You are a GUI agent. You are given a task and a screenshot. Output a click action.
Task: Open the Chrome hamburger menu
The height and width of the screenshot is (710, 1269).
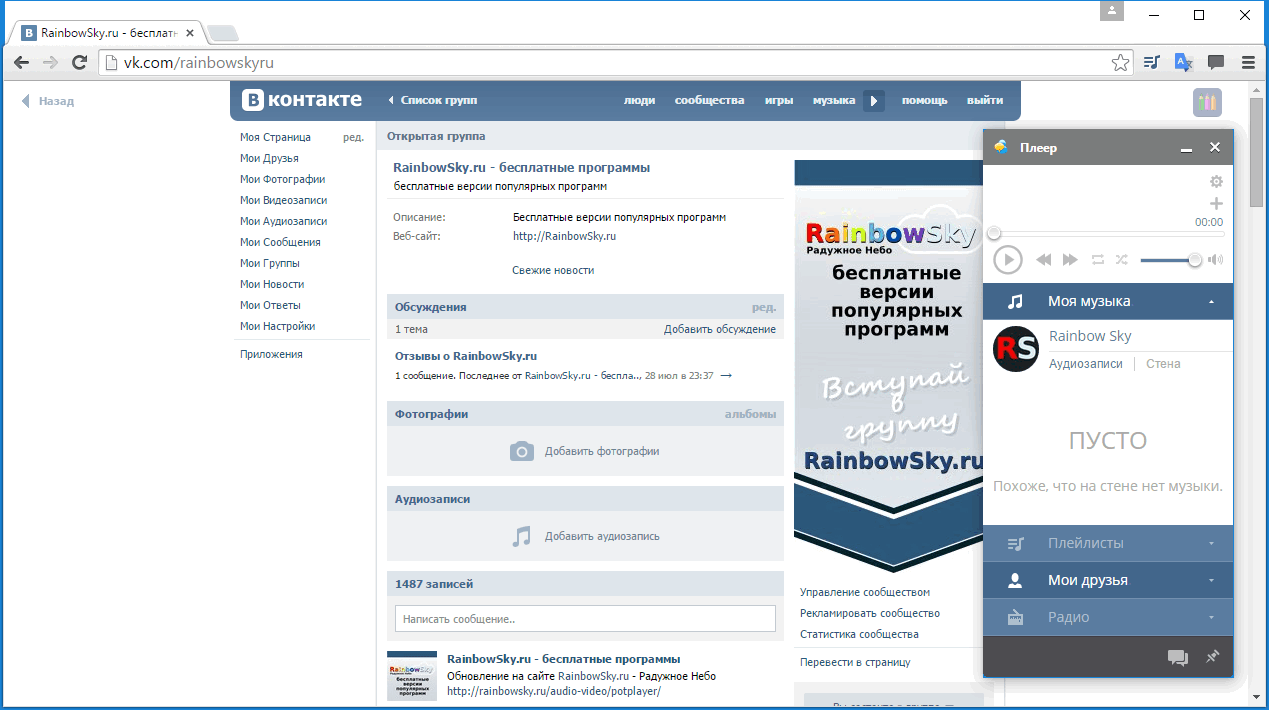(x=1248, y=63)
